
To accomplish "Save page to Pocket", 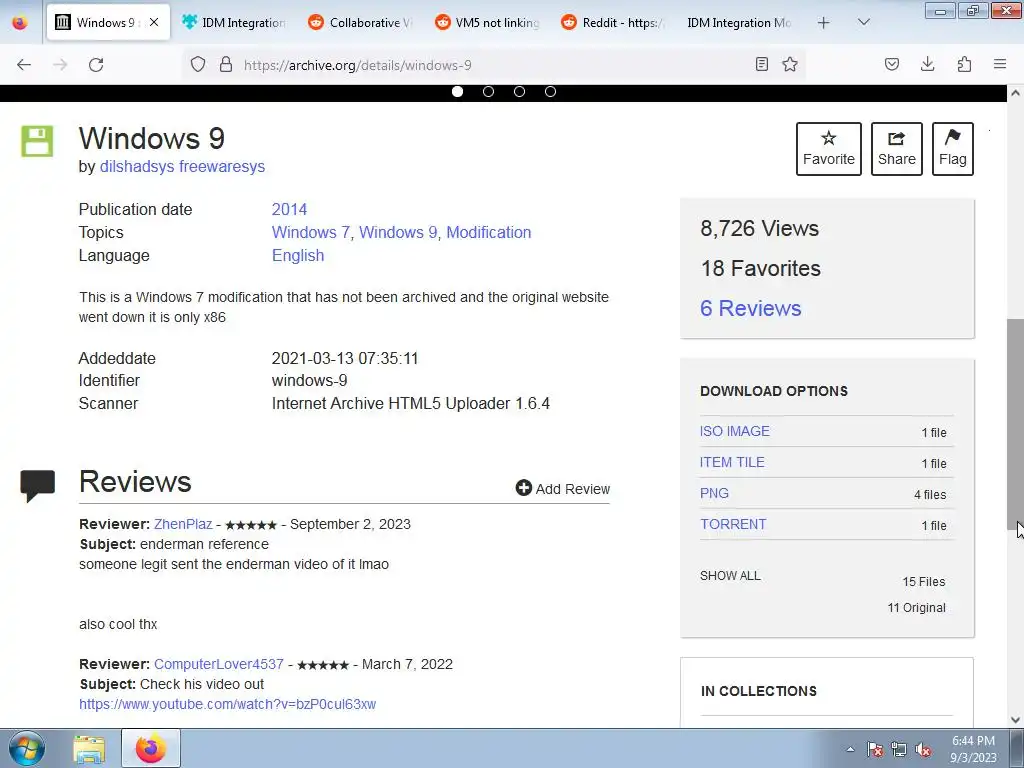I will 892,64.
